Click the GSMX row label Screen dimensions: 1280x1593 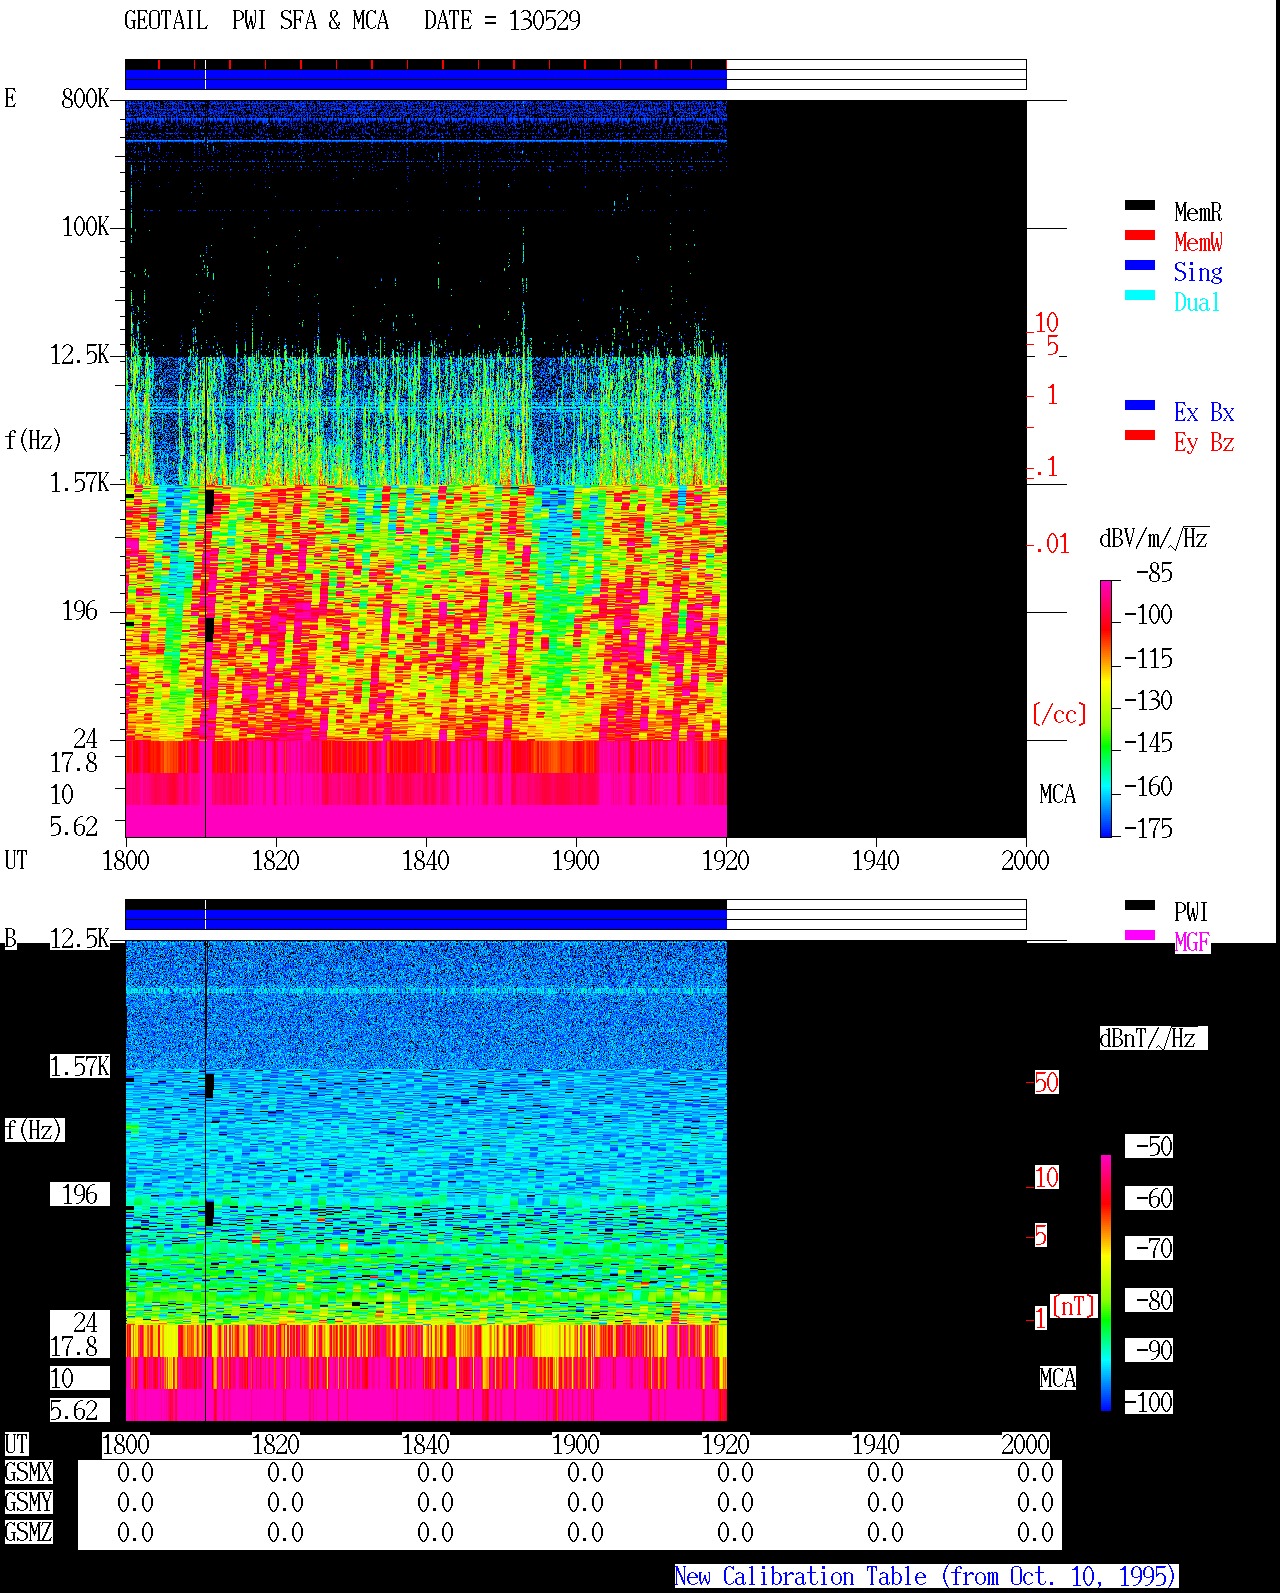pos(28,1472)
